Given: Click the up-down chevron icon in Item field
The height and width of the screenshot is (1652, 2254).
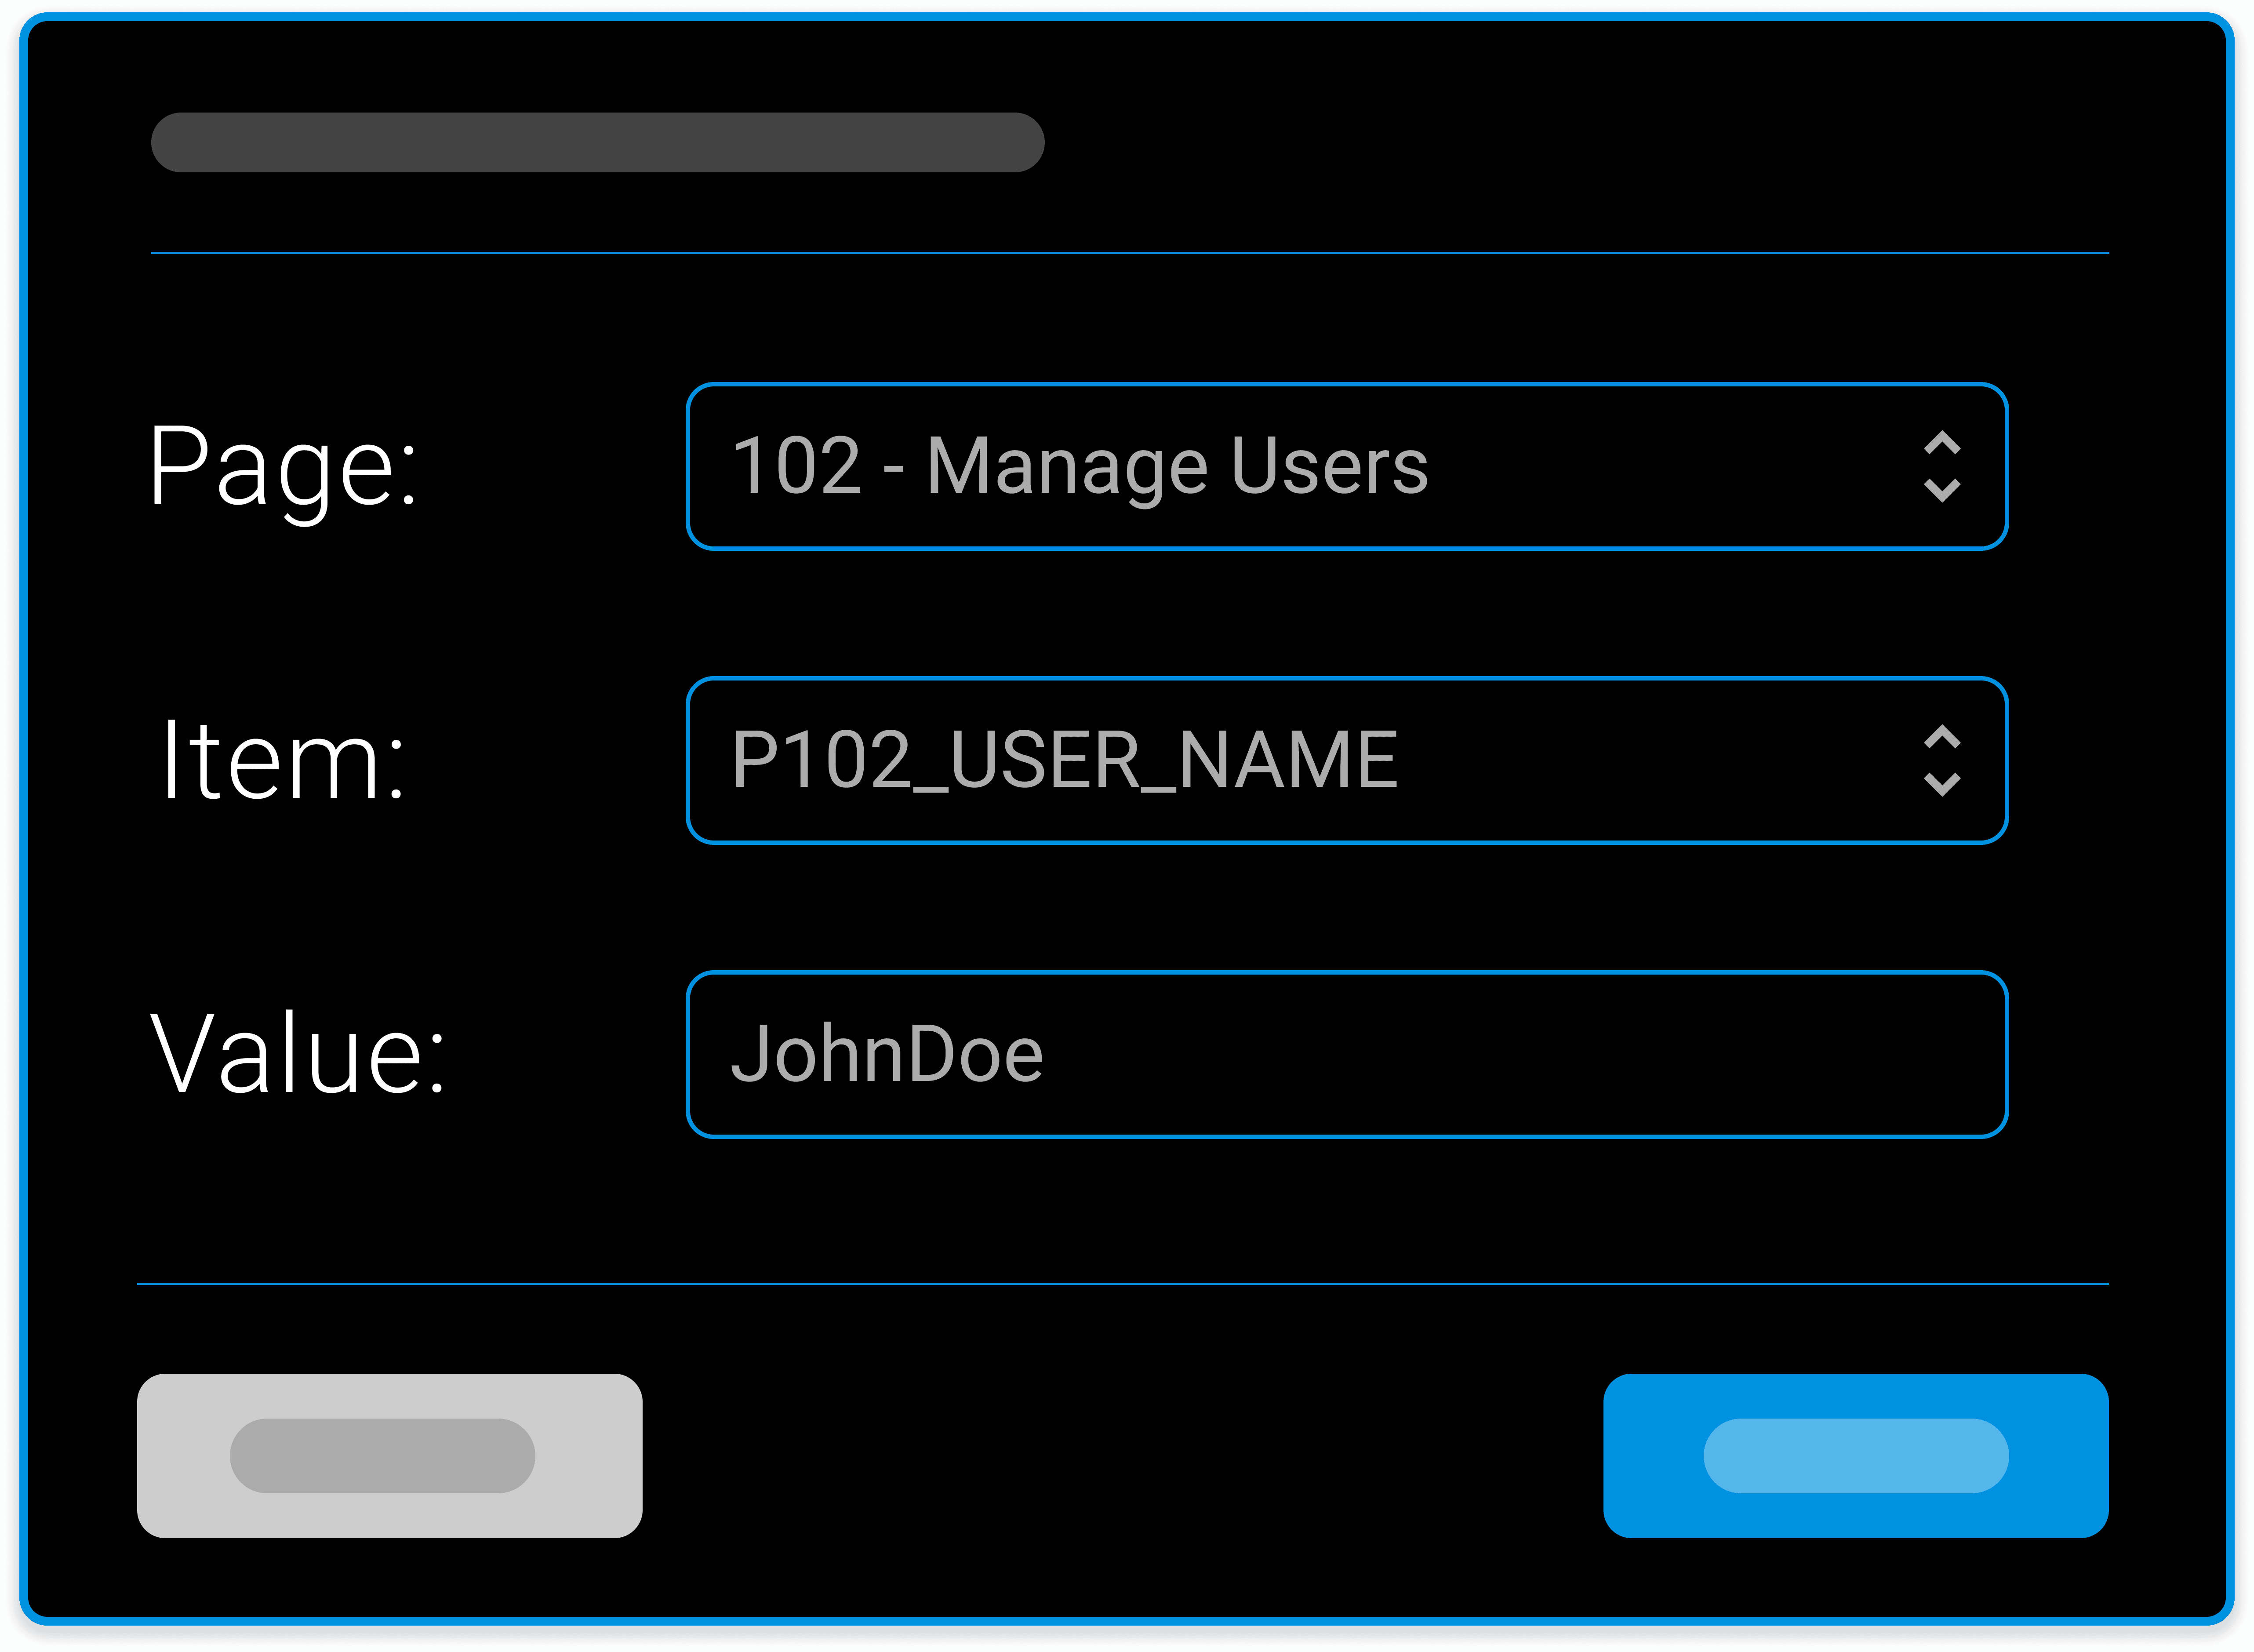Looking at the screenshot, I should (x=1942, y=760).
